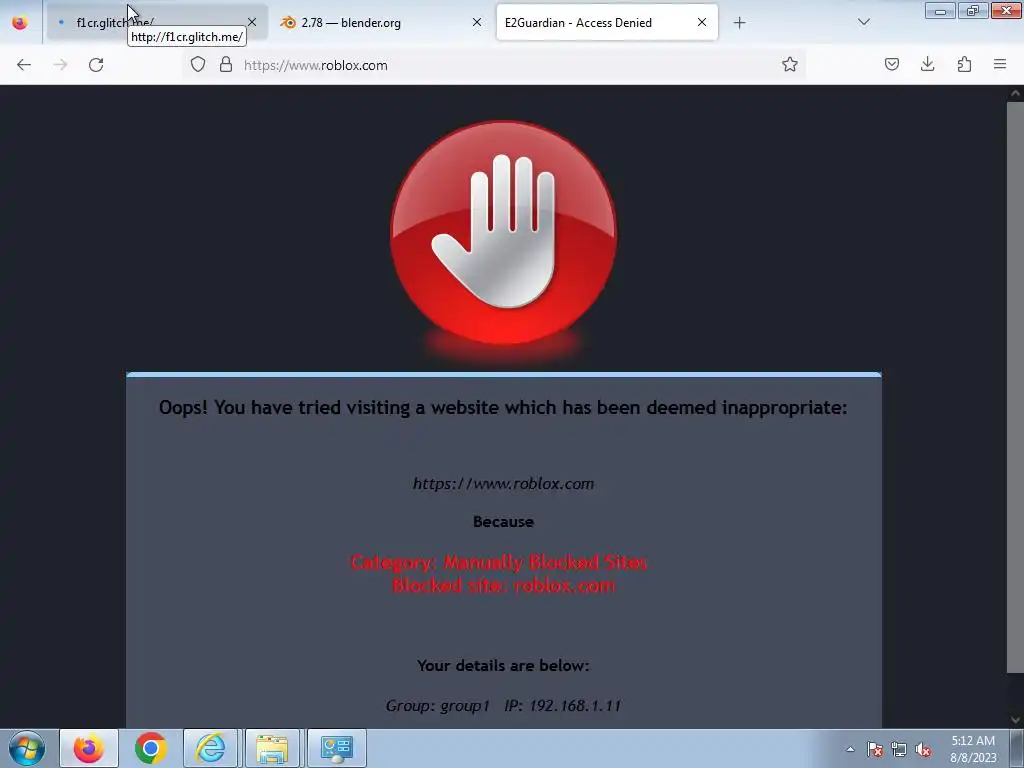Image resolution: width=1024 pixels, height=768 pixels.
Task: Reload the current page
Action: 96,65
